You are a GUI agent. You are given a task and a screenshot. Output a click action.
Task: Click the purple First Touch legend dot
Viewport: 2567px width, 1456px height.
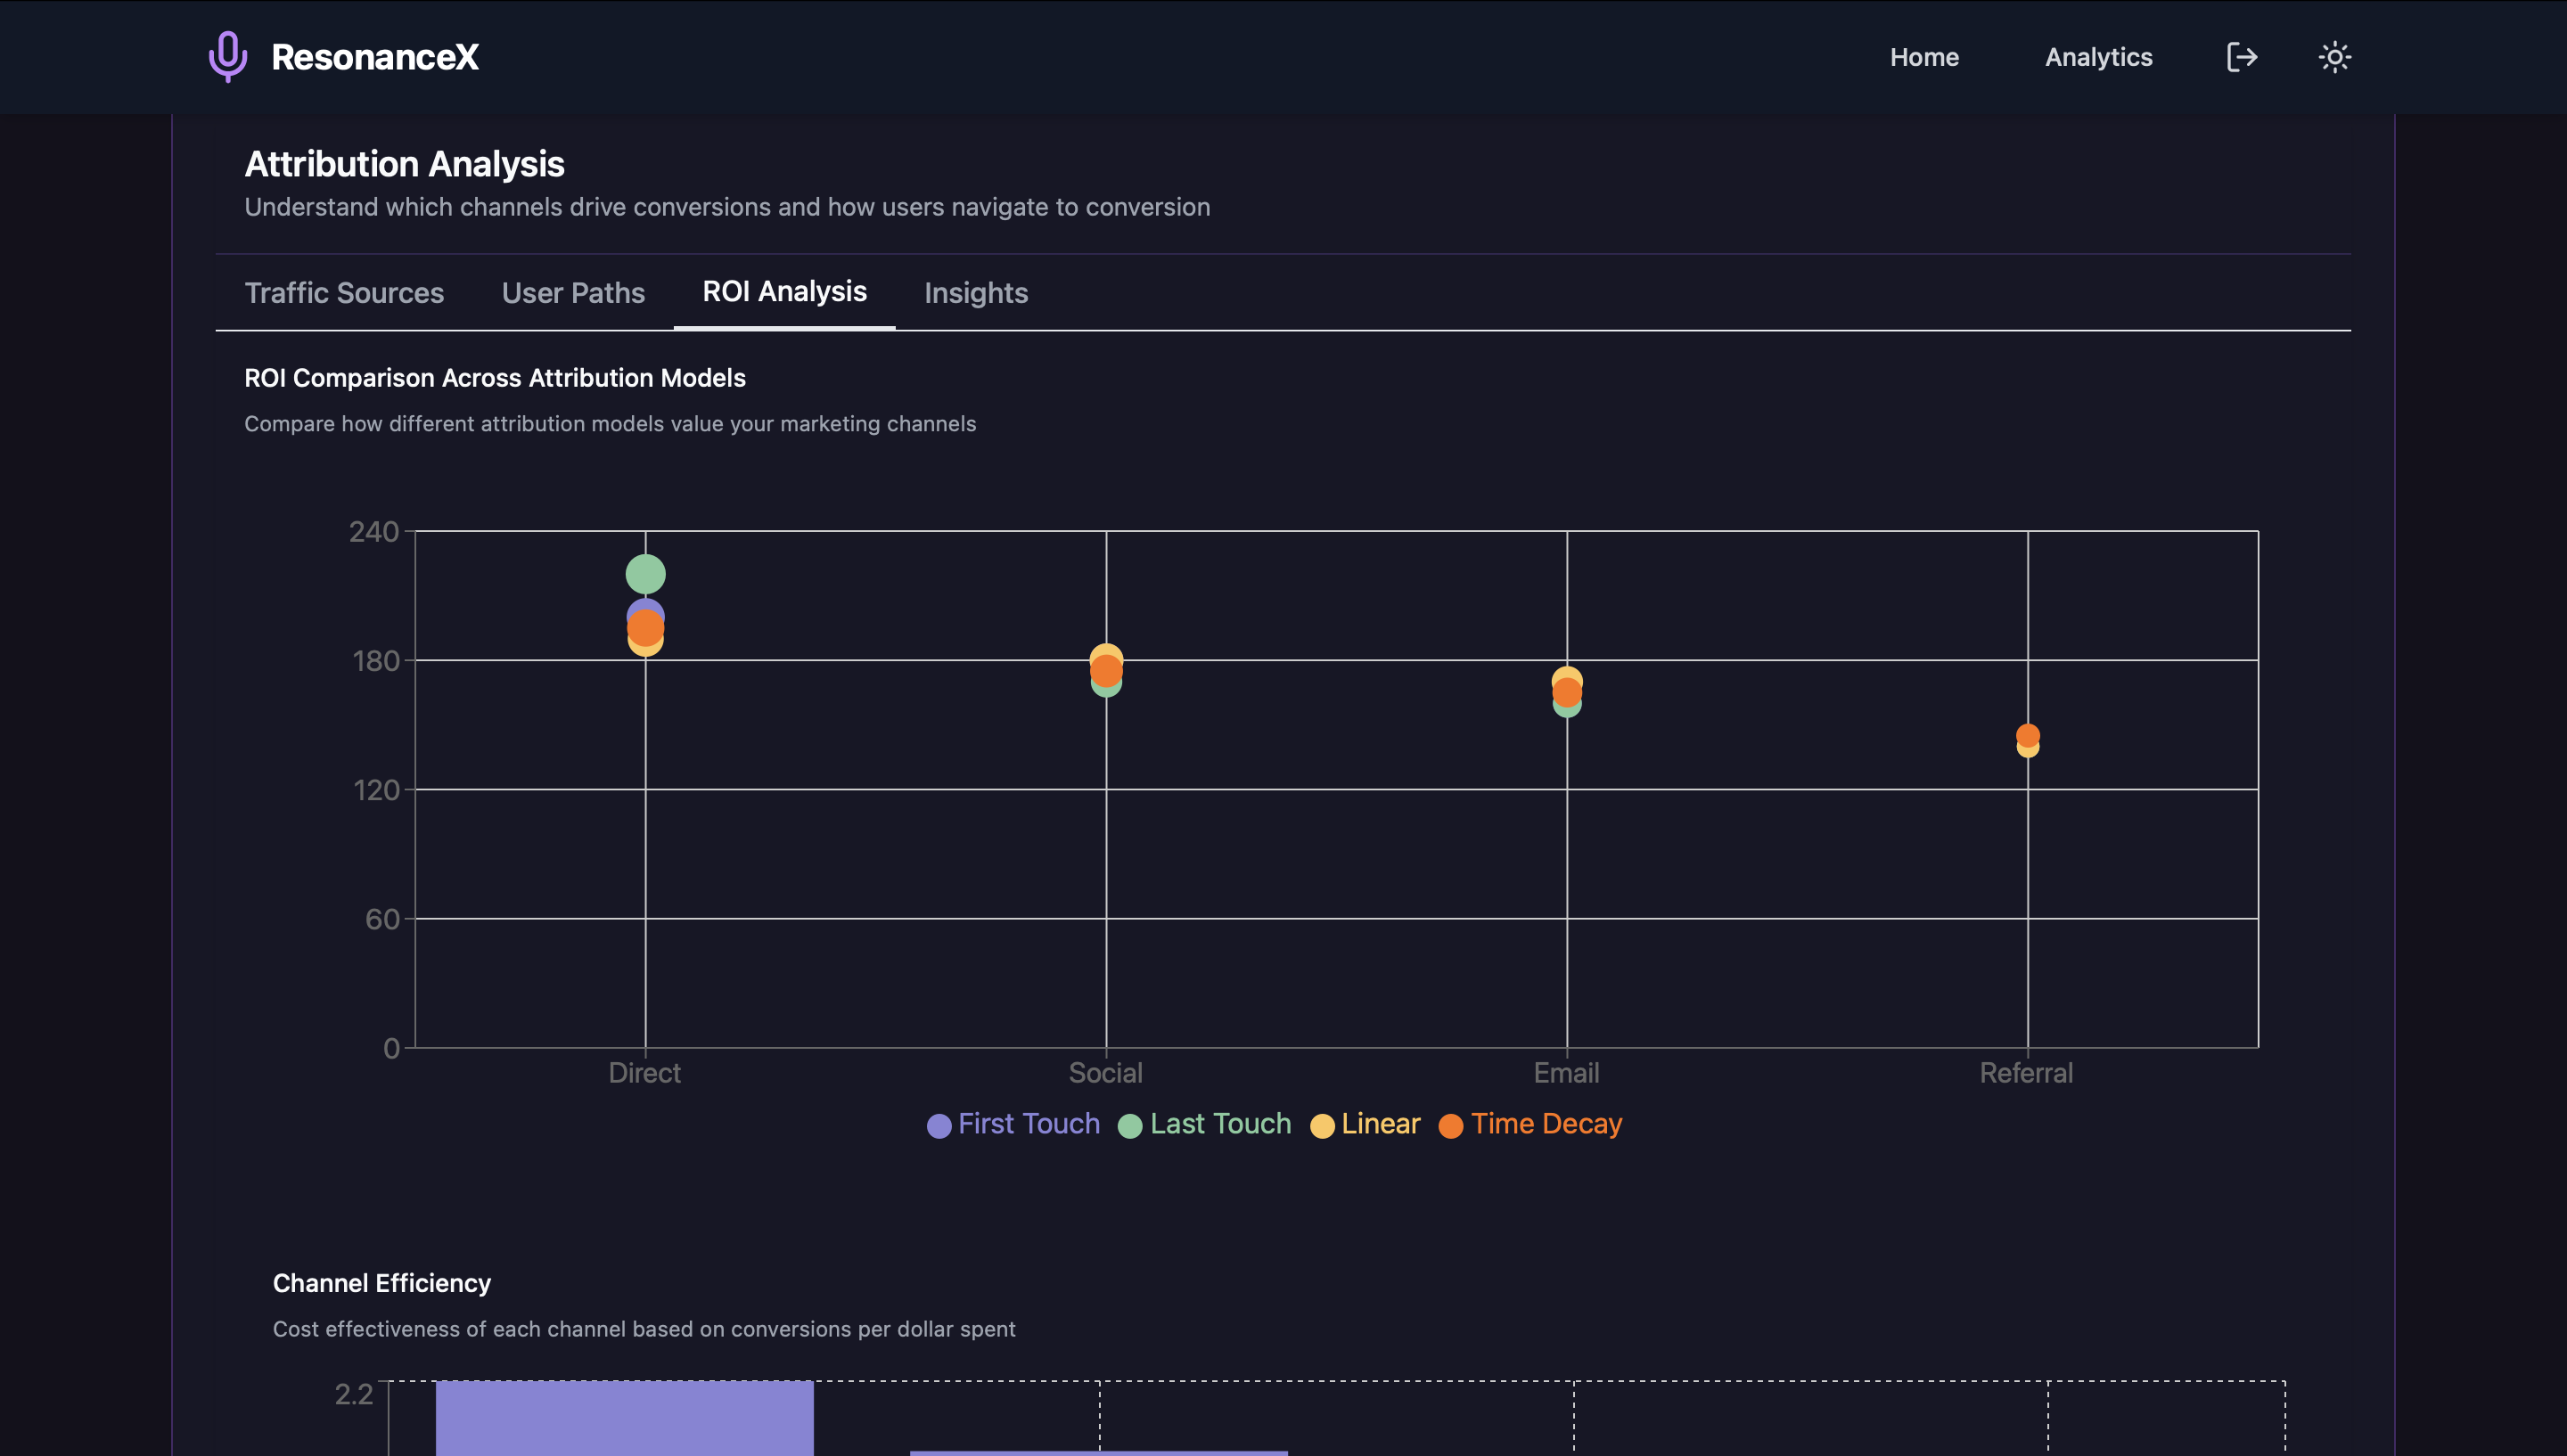coord(939,1126)
